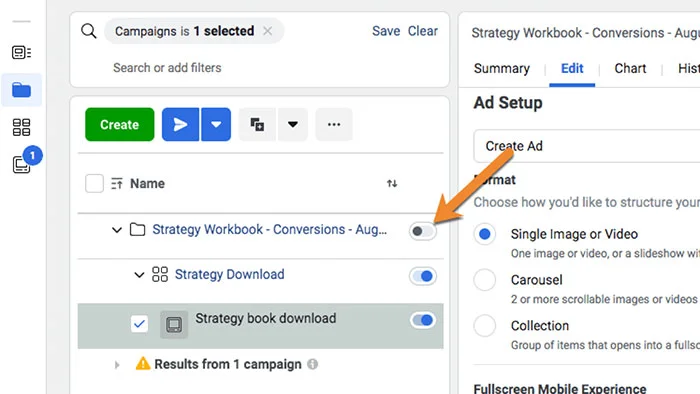The image size is (700, 394).
Task: Click the duplicate icon button
Action: coord(257,124)
